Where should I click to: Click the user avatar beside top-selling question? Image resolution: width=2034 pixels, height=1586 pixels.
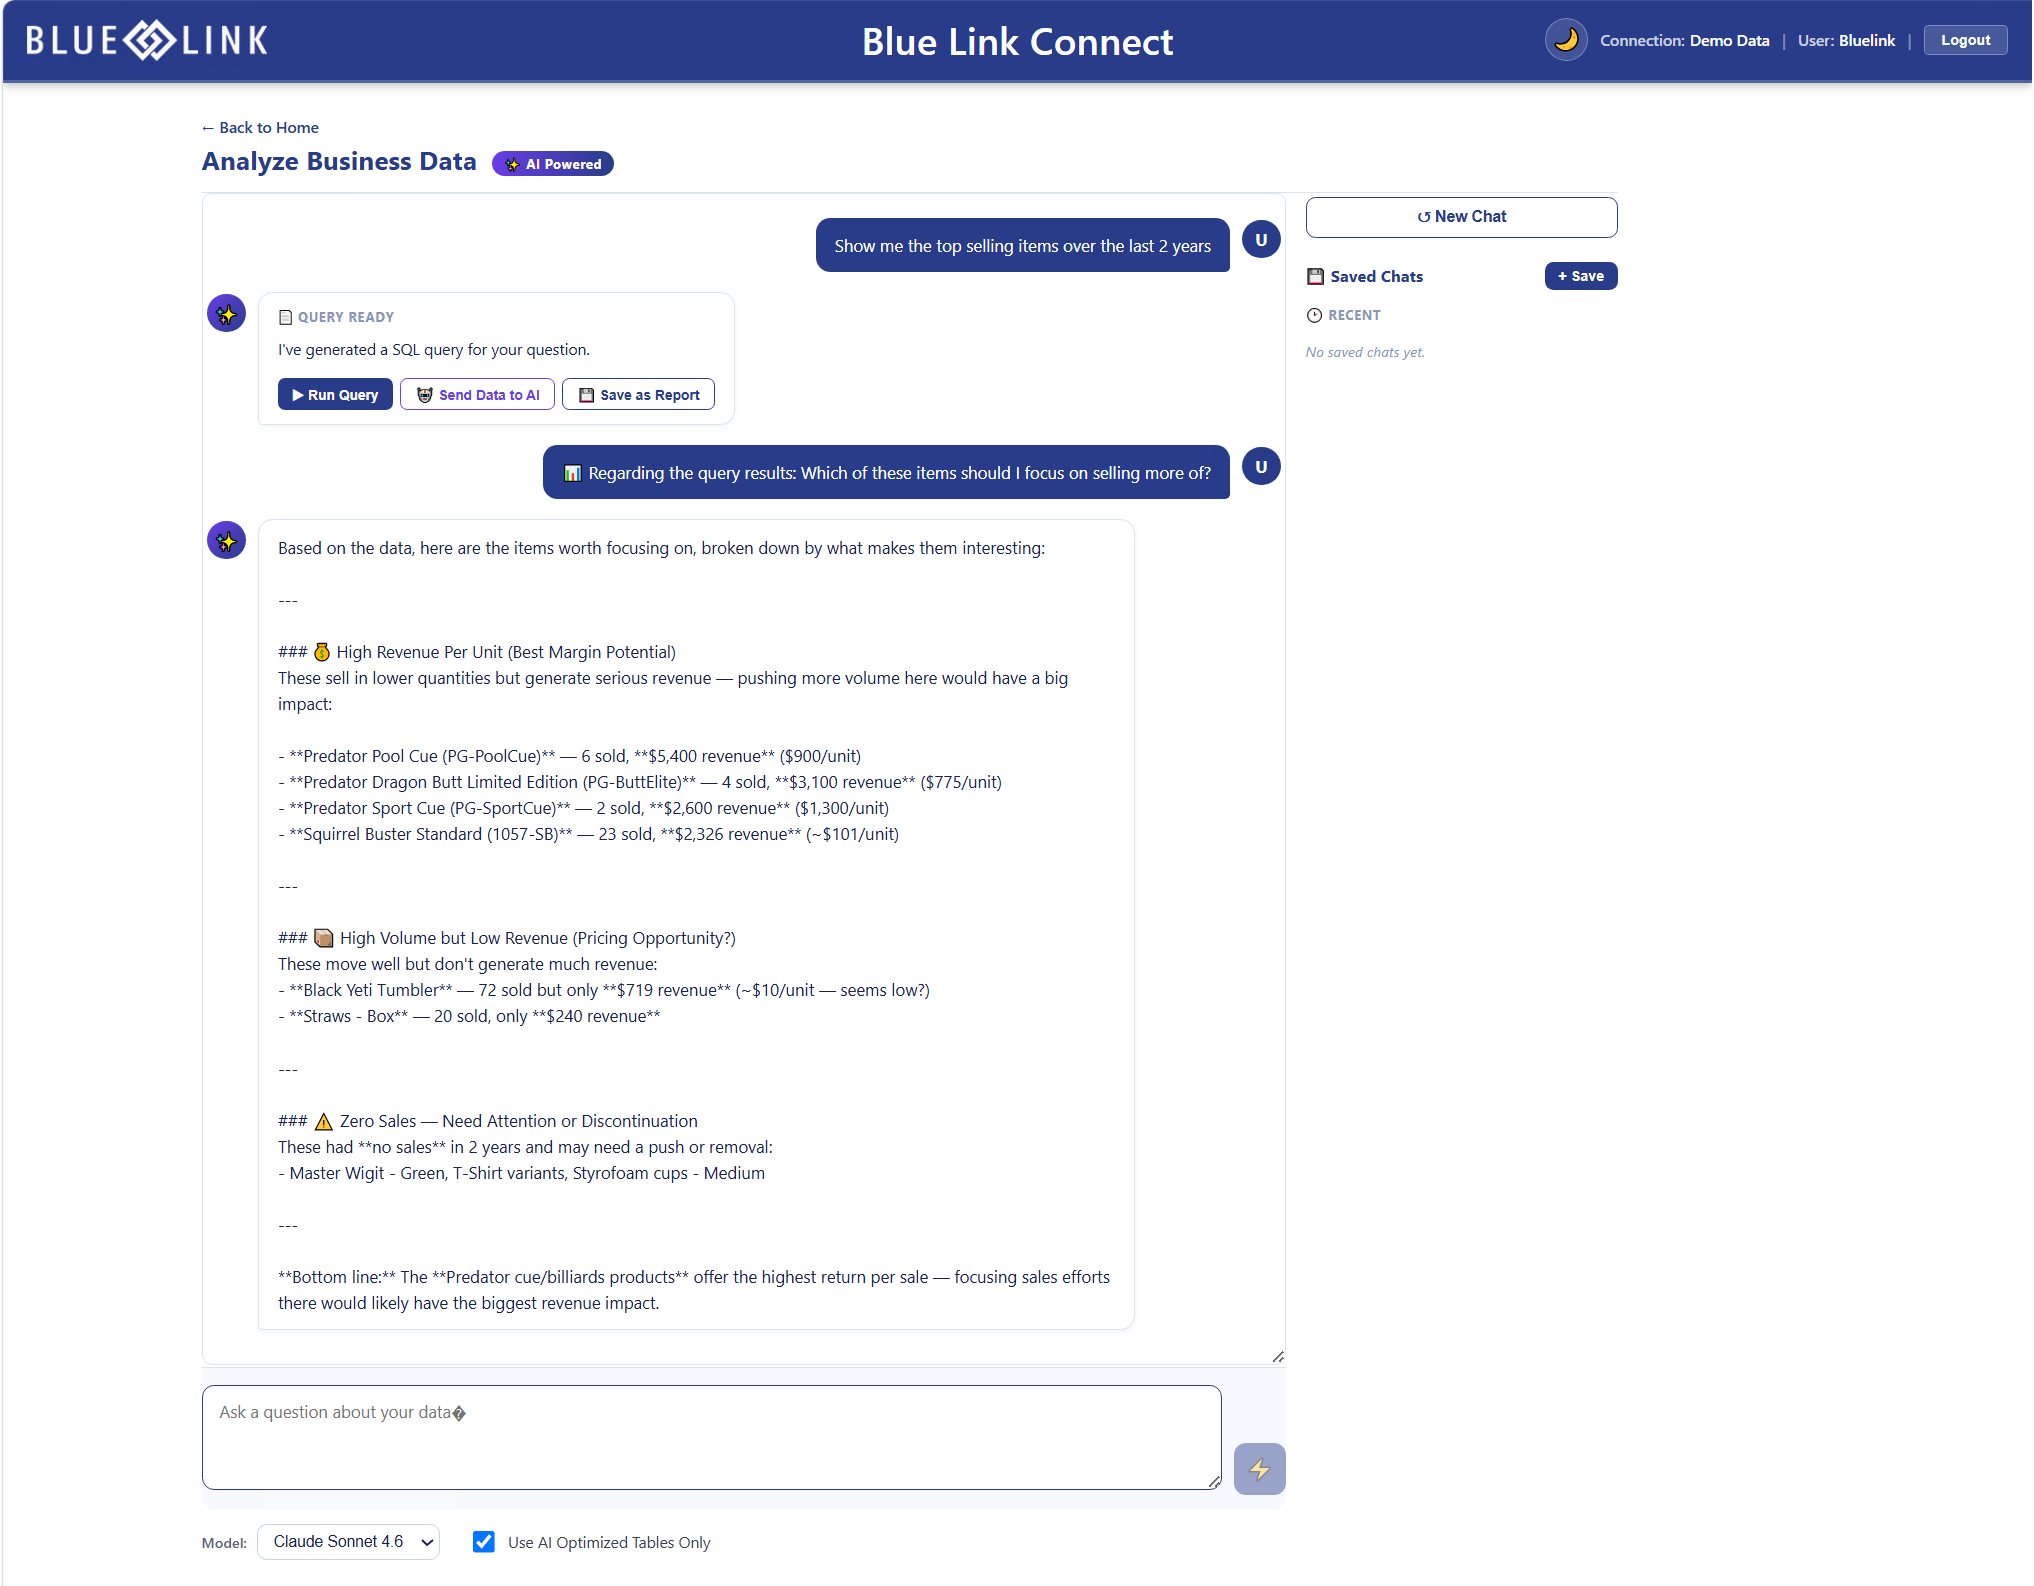tap(1261, 240)
